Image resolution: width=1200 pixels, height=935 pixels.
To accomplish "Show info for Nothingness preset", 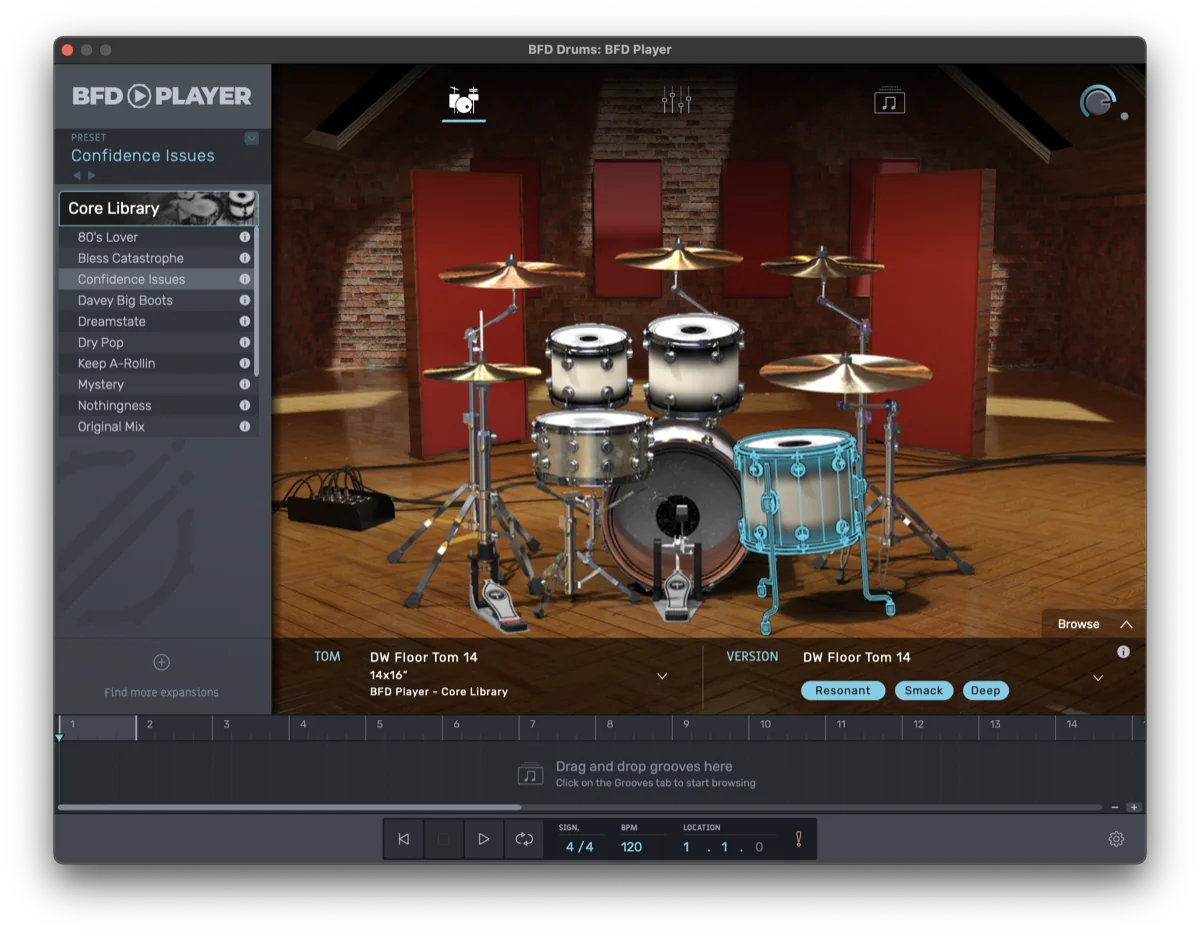I will click(x=244, y=405).
